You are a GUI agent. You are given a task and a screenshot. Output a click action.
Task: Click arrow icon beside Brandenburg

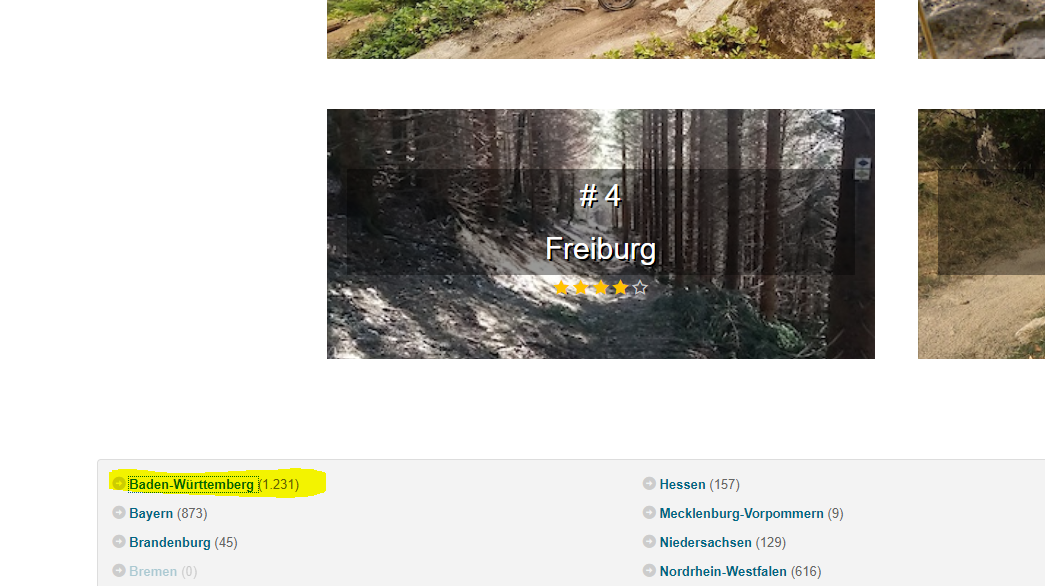coord(119,541)
